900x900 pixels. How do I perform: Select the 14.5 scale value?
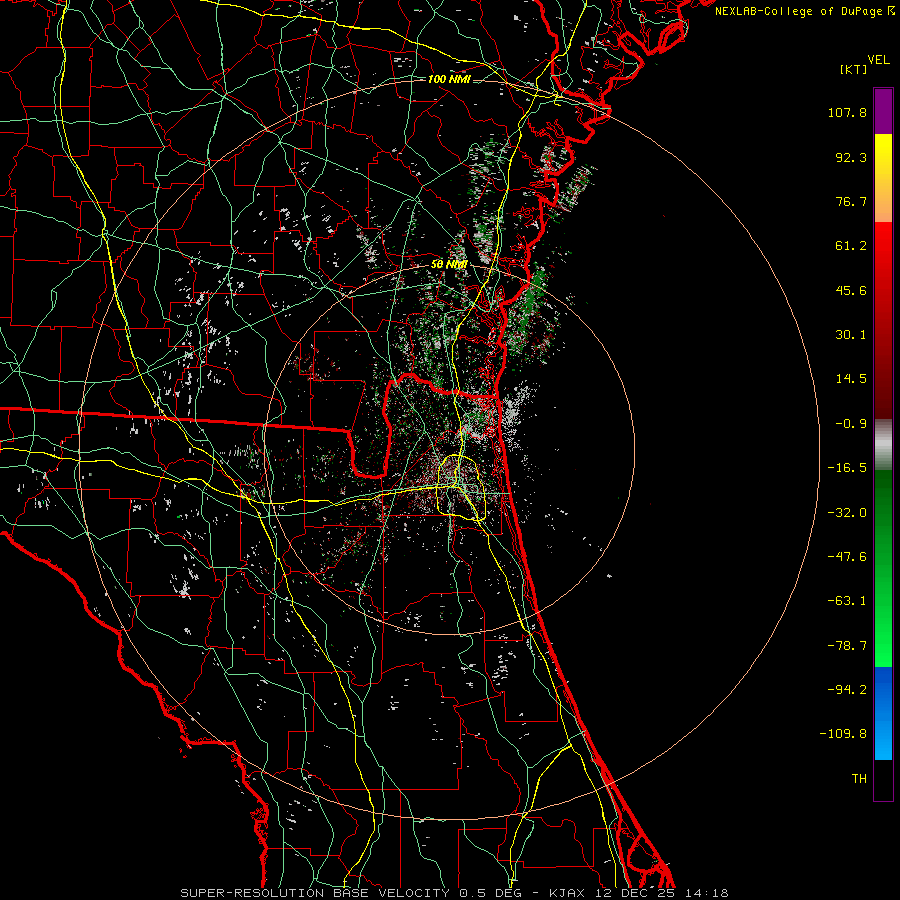pos(851,379)
